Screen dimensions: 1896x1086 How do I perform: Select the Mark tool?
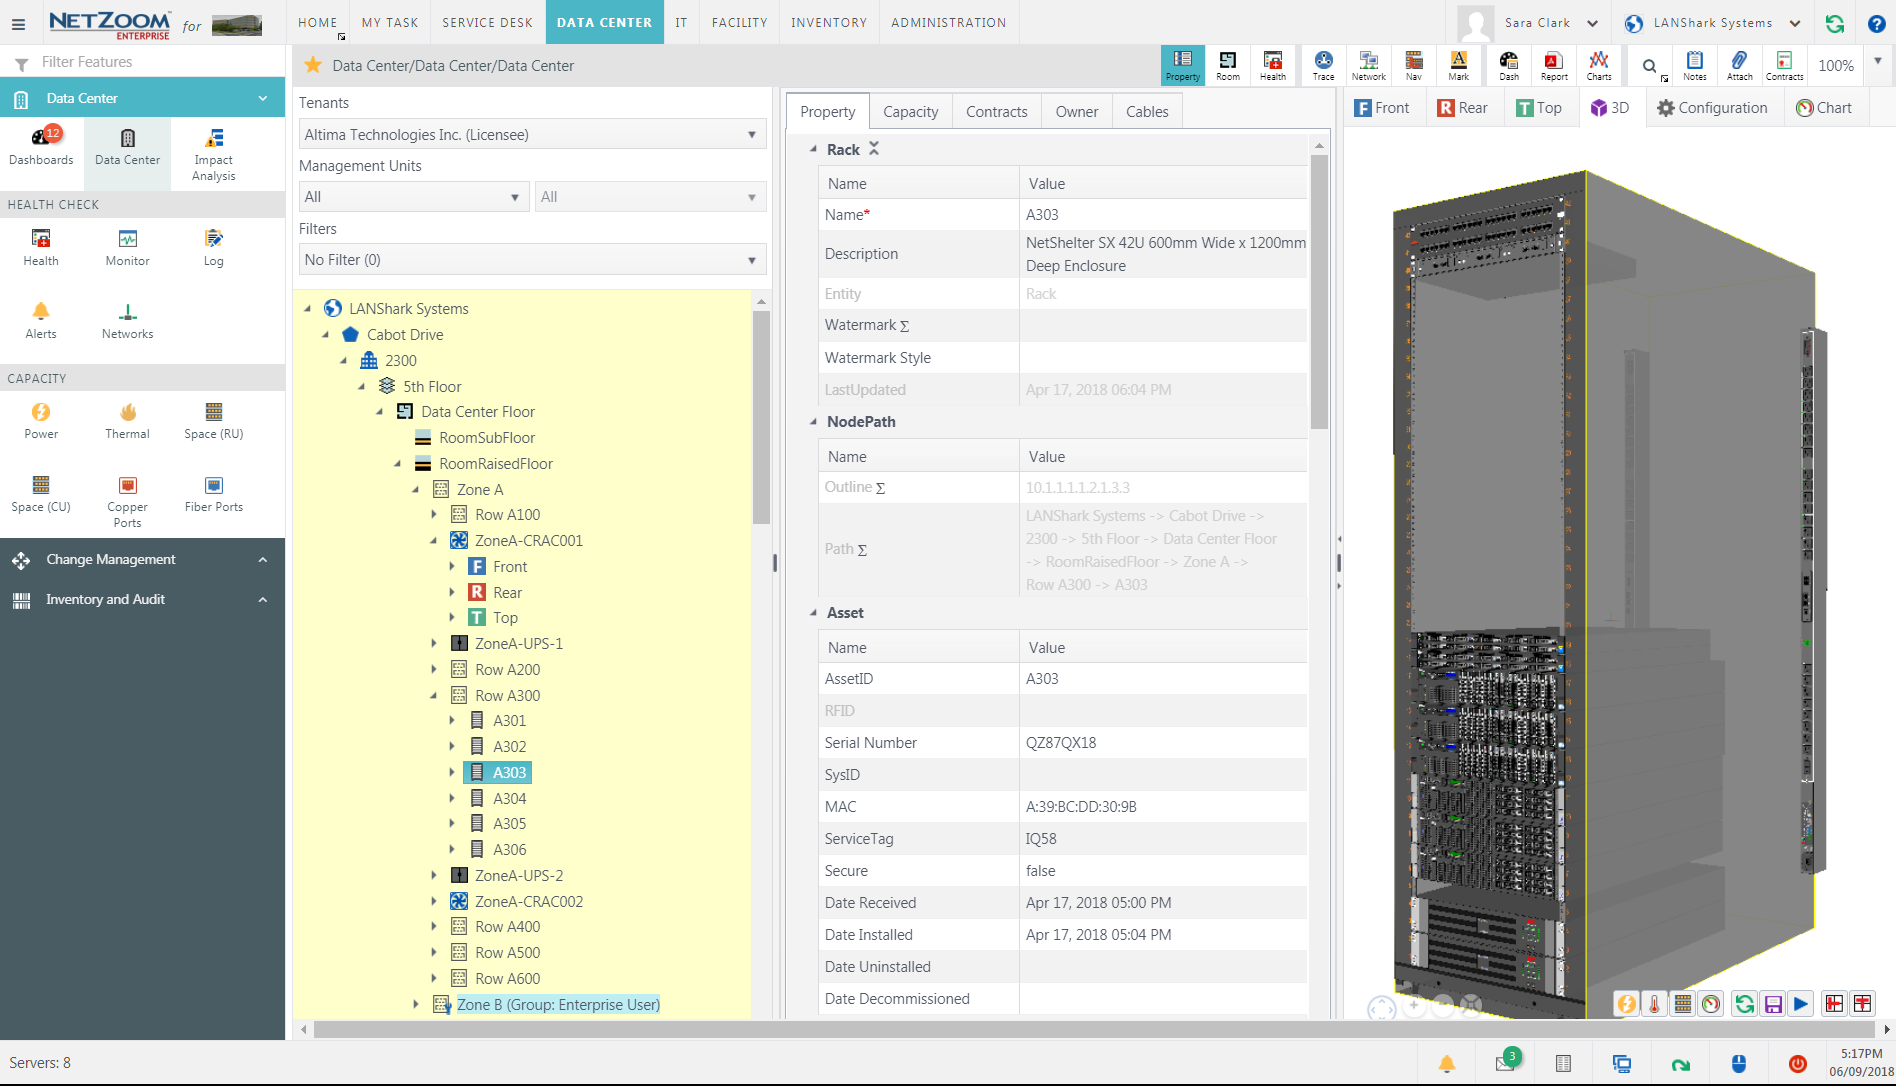1458,65
